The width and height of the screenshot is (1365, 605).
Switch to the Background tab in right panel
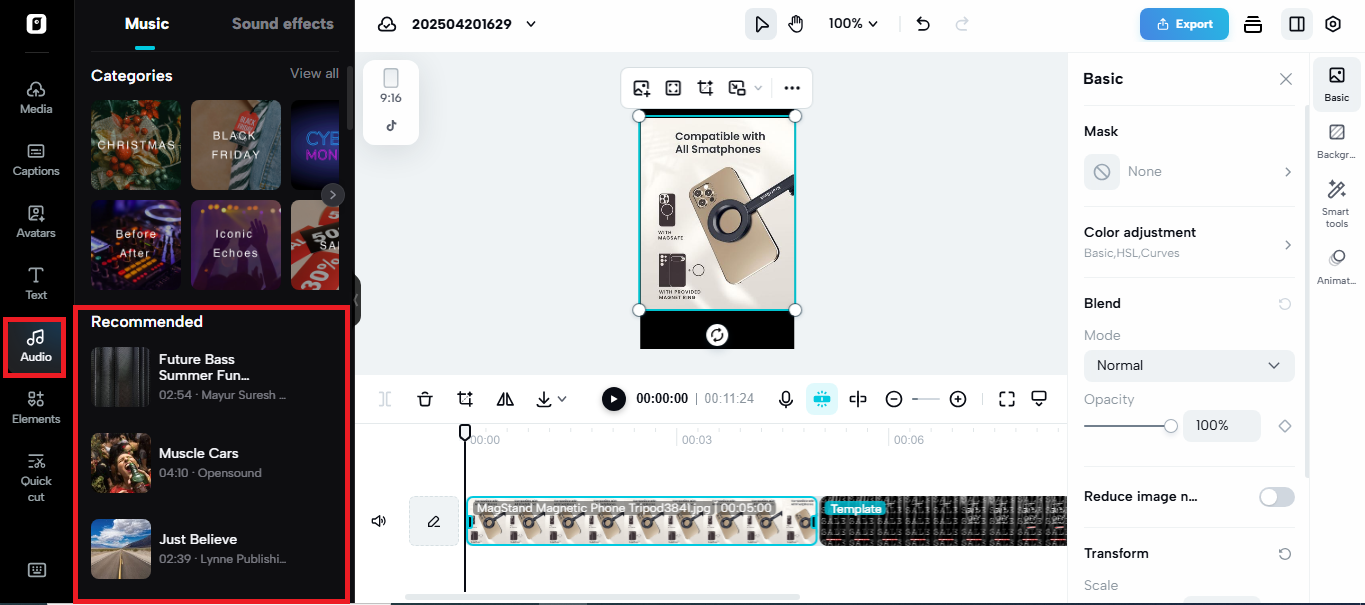click(x=1335, y=140)
